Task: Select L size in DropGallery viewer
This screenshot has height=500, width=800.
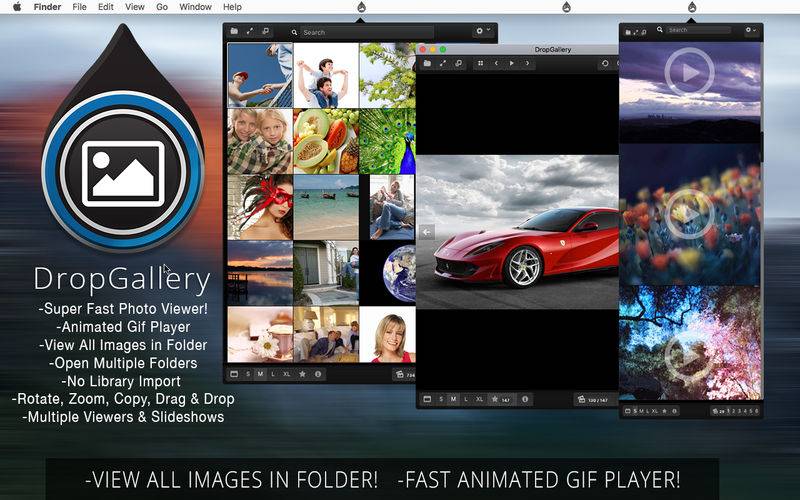Action: click(466, 399)
